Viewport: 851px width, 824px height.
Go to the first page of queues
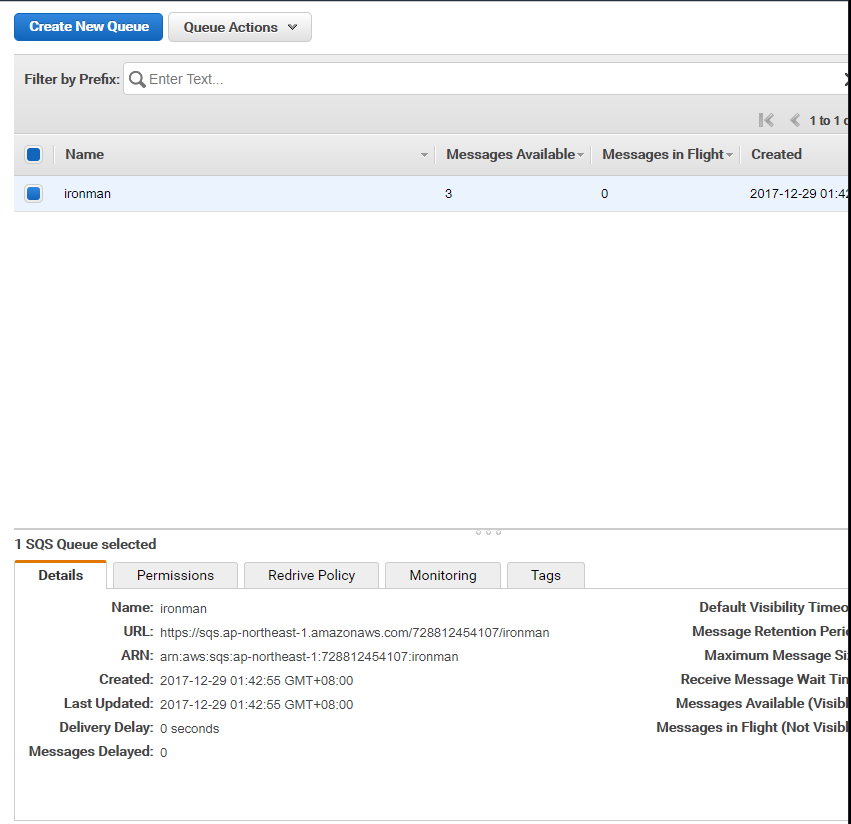[766, 120]
